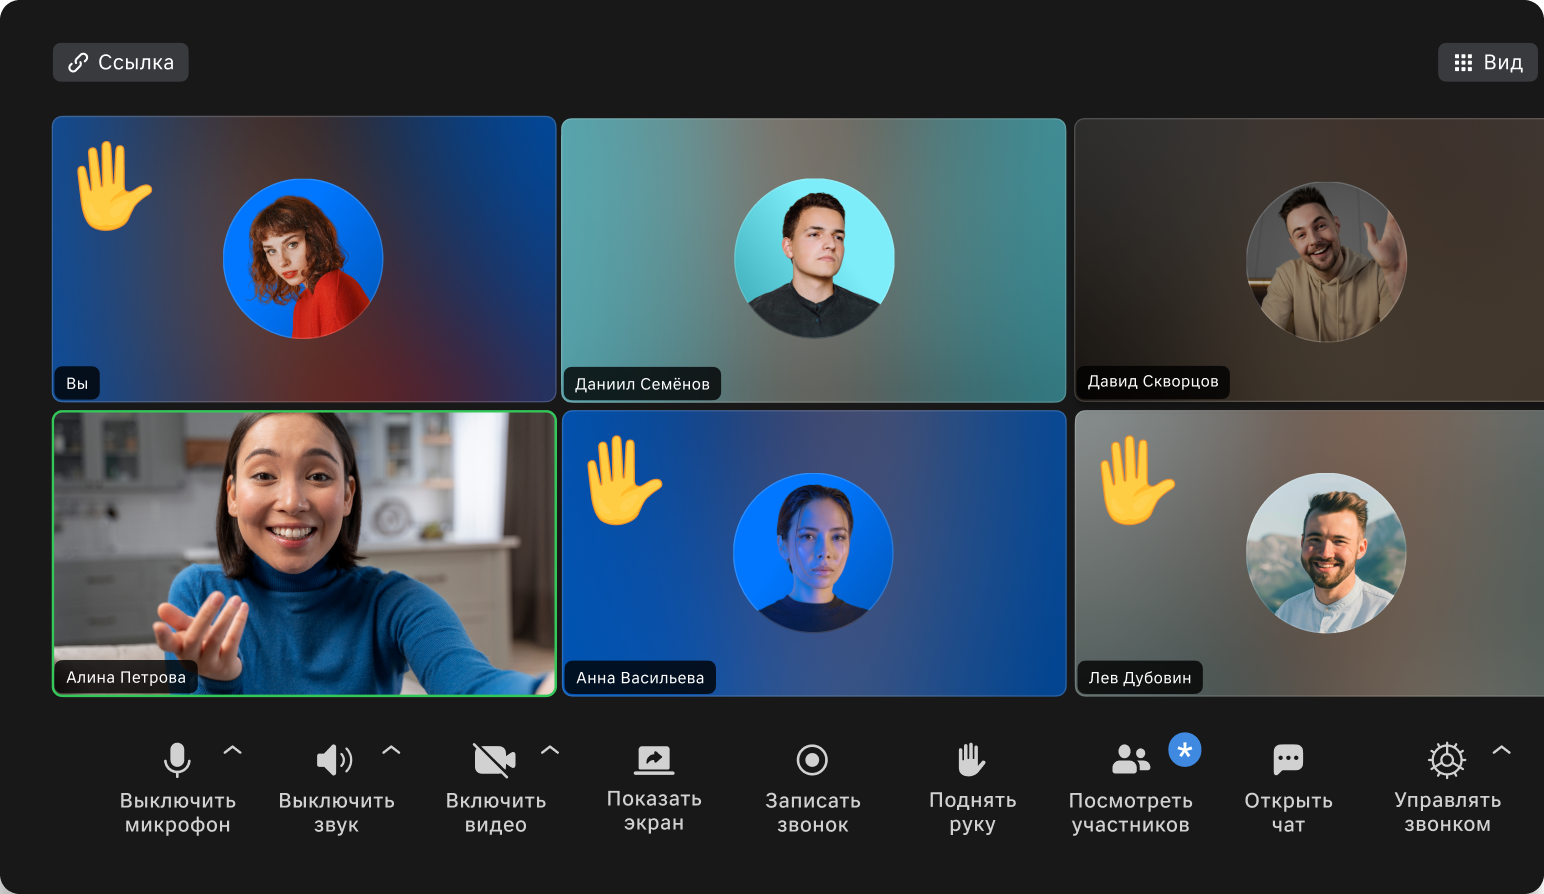This screenshot has width=1544, height=894.
Task: Click the Ссылка link button
Action: point(121,63)
